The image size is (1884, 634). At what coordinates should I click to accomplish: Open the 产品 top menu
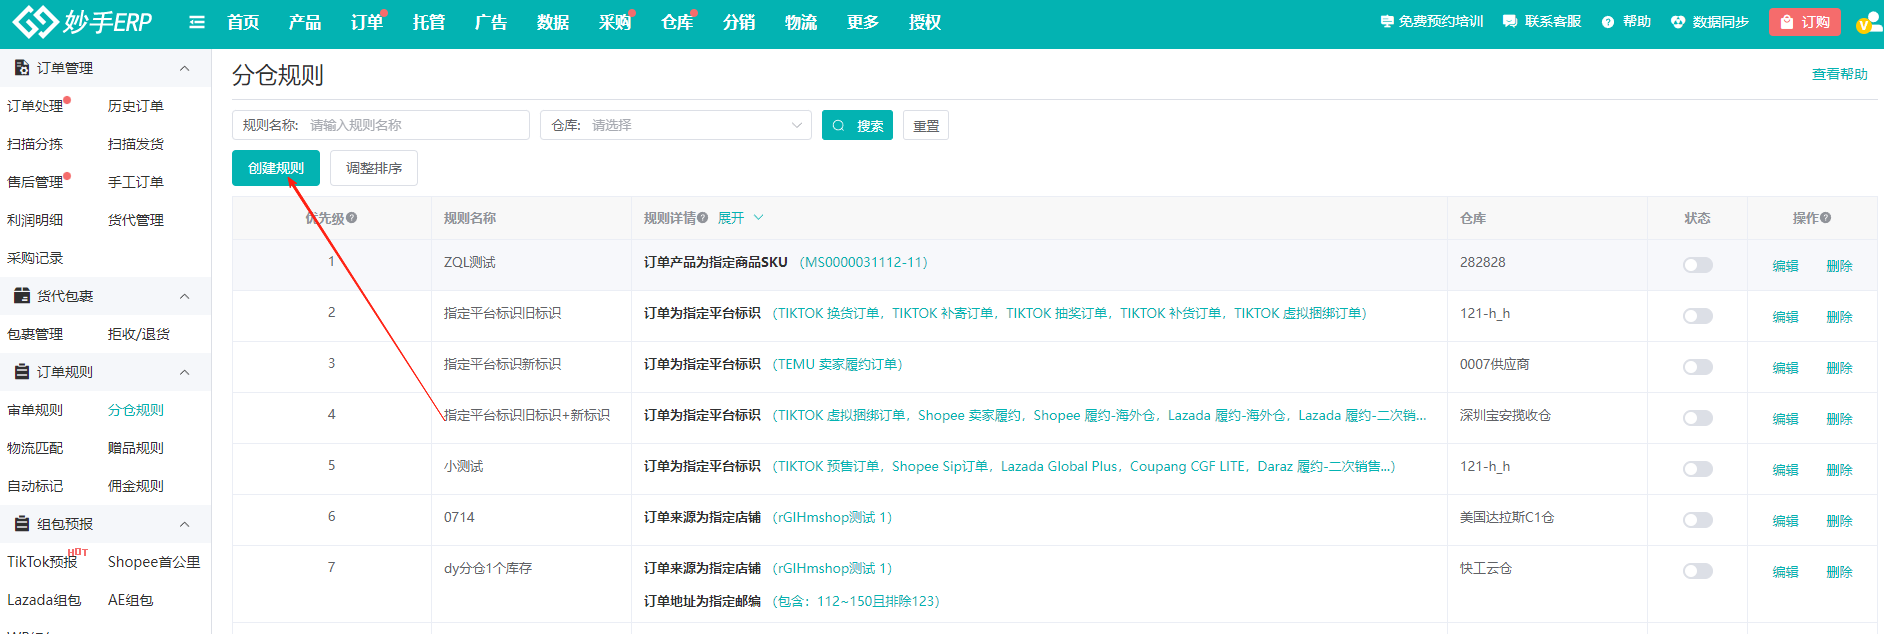305,22
